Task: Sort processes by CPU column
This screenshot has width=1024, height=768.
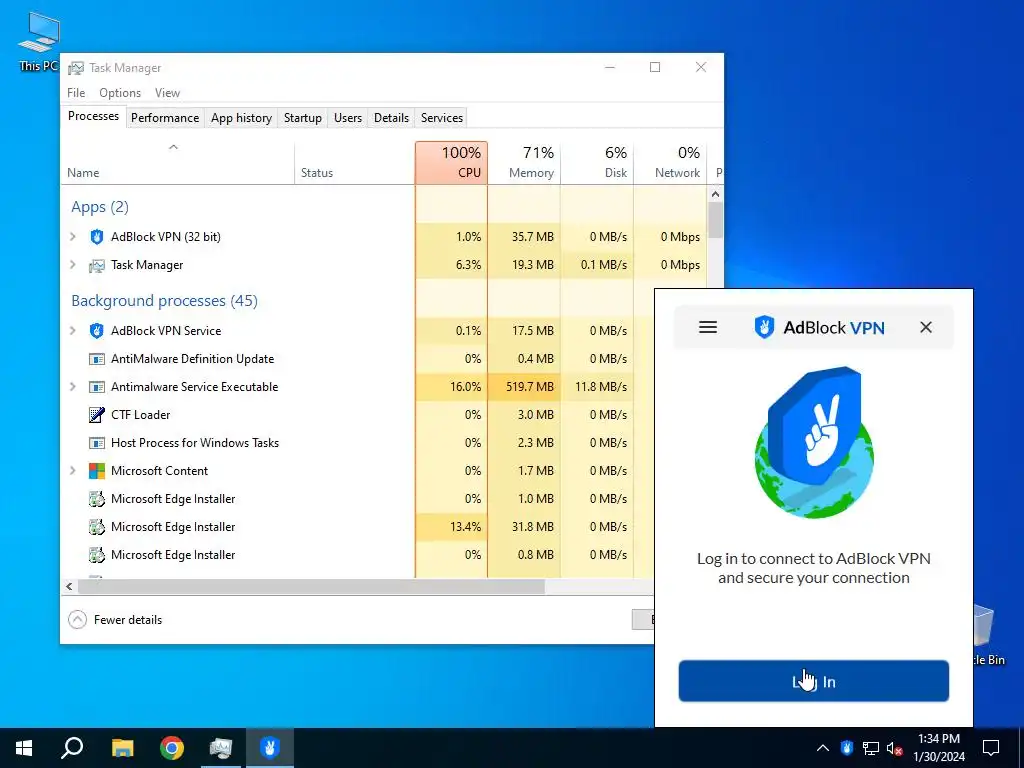Action: pyautogui.click(x=451, y=163)
